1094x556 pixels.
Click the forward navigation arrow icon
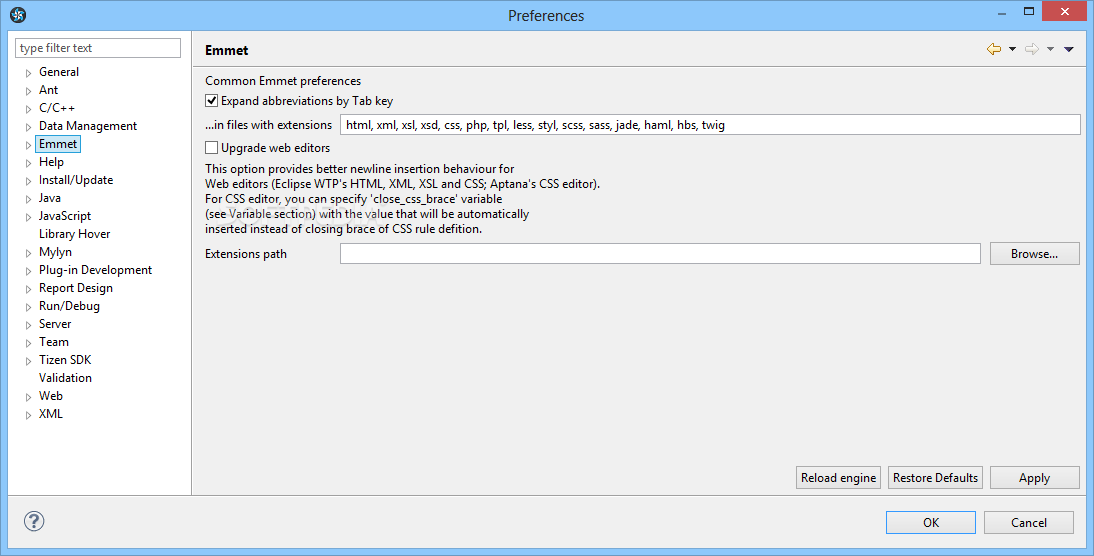point(1031,49)
